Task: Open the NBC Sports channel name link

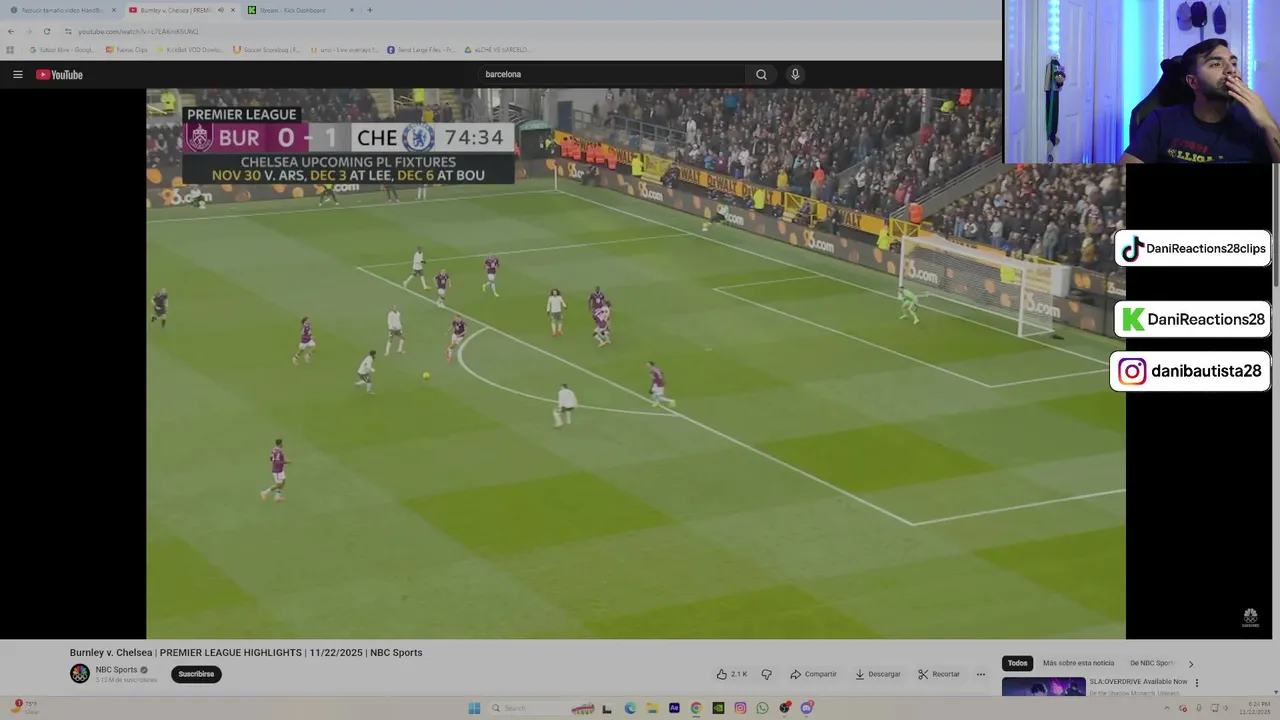Action: (116, 670)
